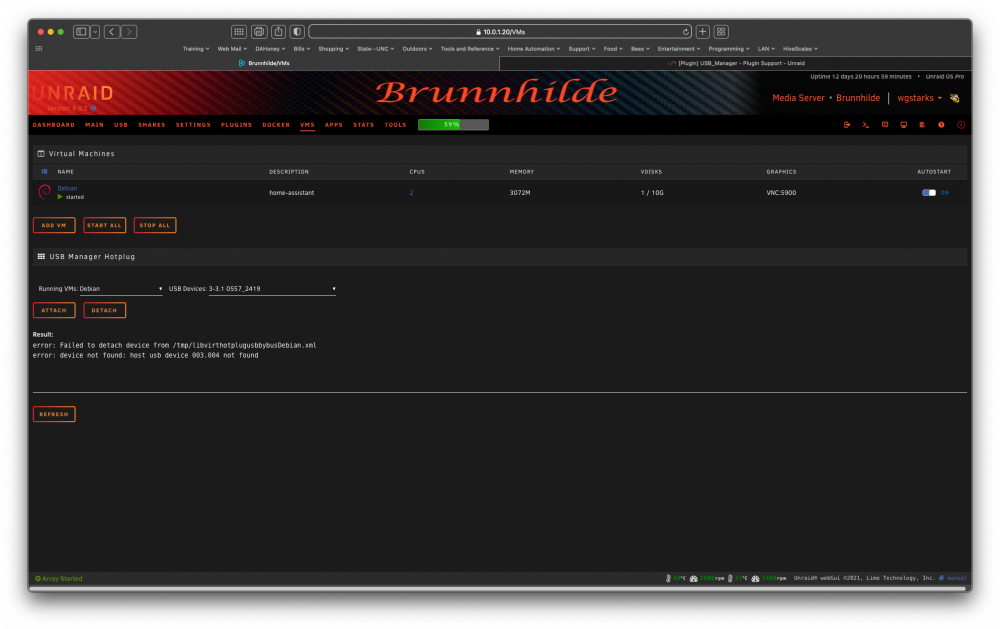1000x629 pixels.
Task: Click the Array Started status text
Action: tap(62, 579)
